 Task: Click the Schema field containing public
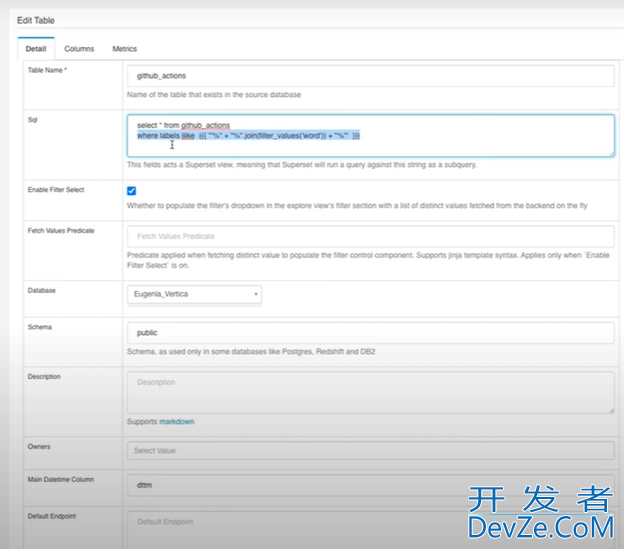coord(370,333)
